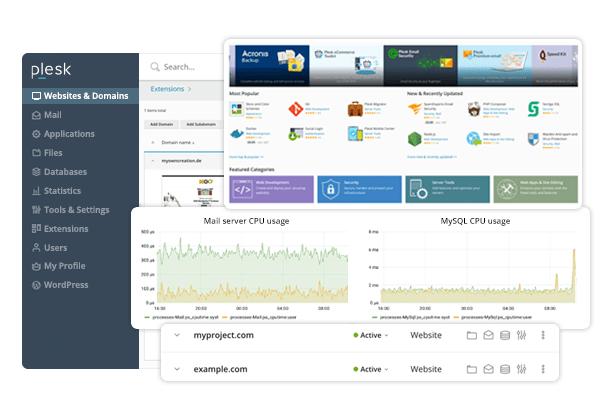Viewport: 600px width, 400px height.
Task: Expand the myproject.com domain row
Action: pos(177,336)
